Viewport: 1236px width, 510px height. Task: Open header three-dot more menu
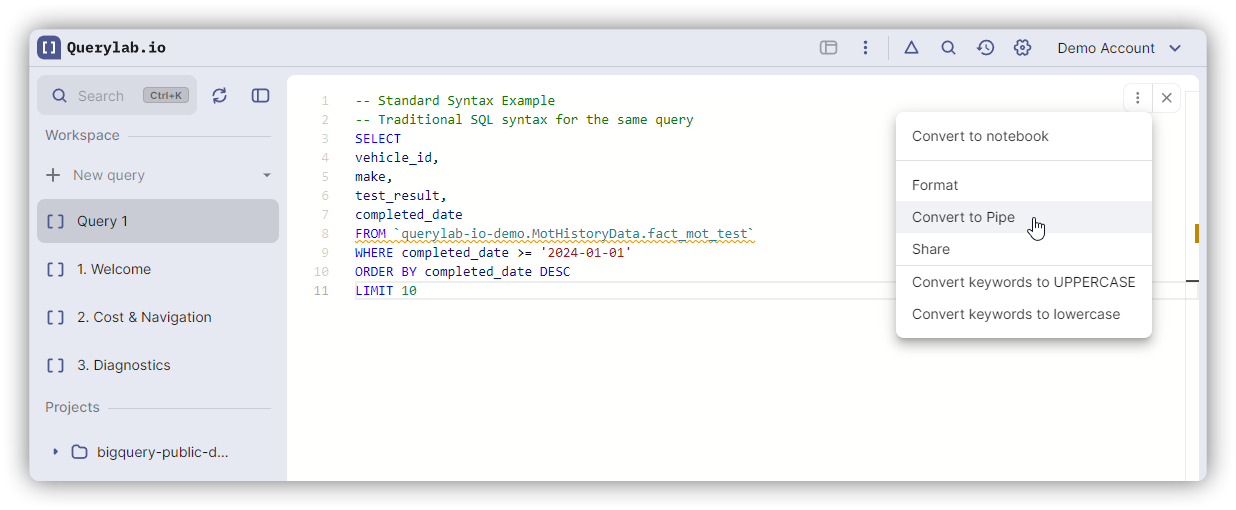tap(865, 48)
